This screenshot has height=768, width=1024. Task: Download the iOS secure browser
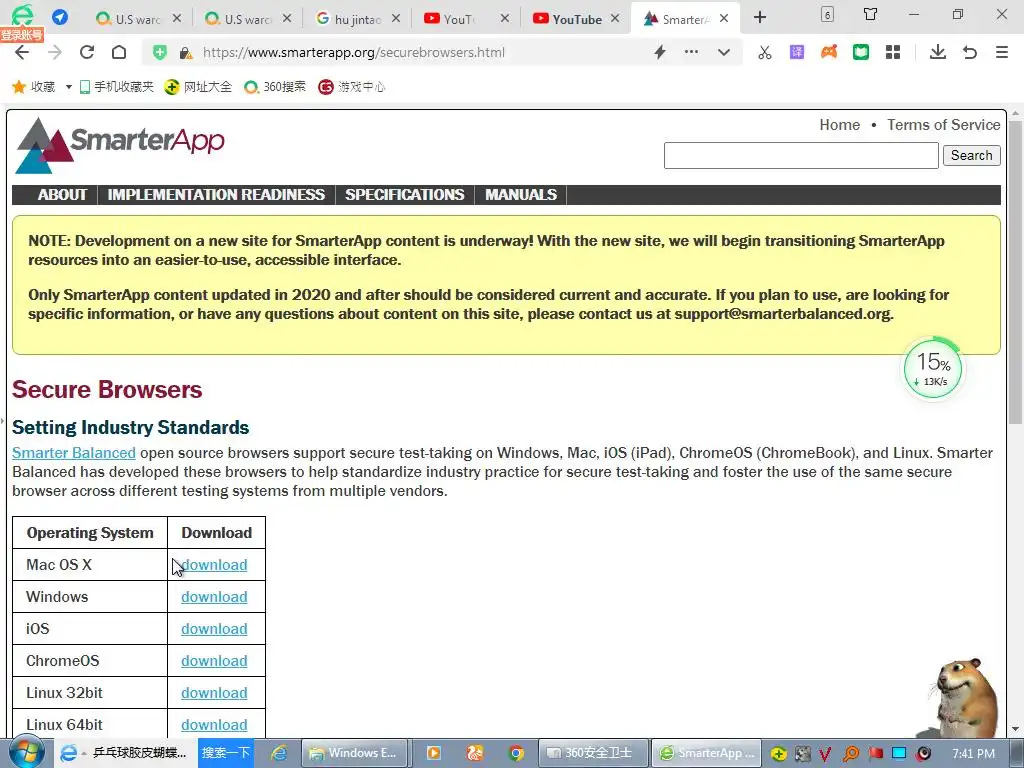214,629
